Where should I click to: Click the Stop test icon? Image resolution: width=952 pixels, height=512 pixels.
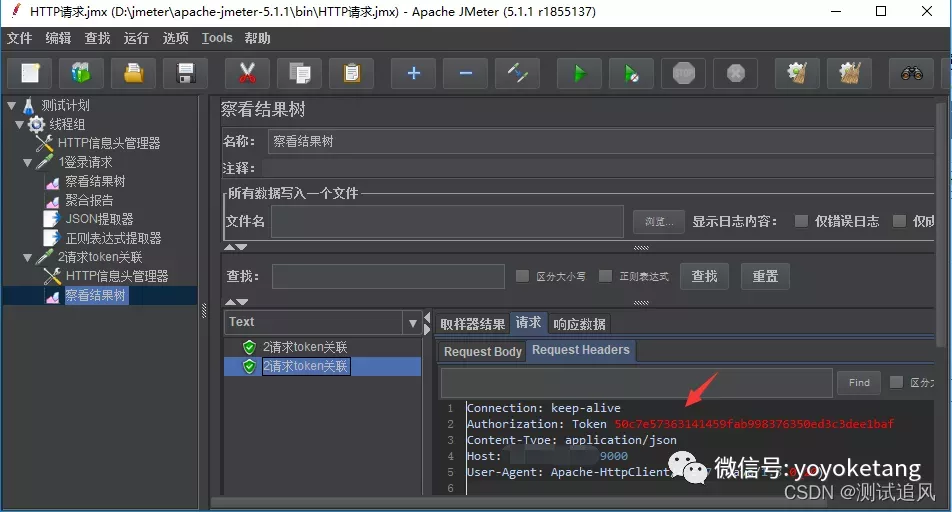pos(684,74)
